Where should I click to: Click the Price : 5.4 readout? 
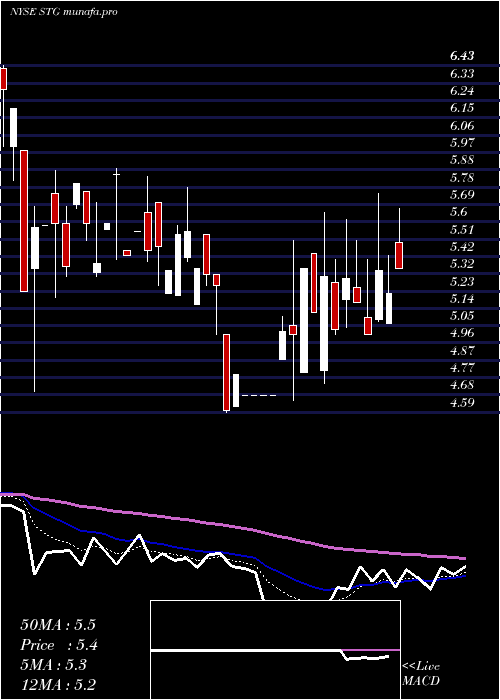(59, 645)
